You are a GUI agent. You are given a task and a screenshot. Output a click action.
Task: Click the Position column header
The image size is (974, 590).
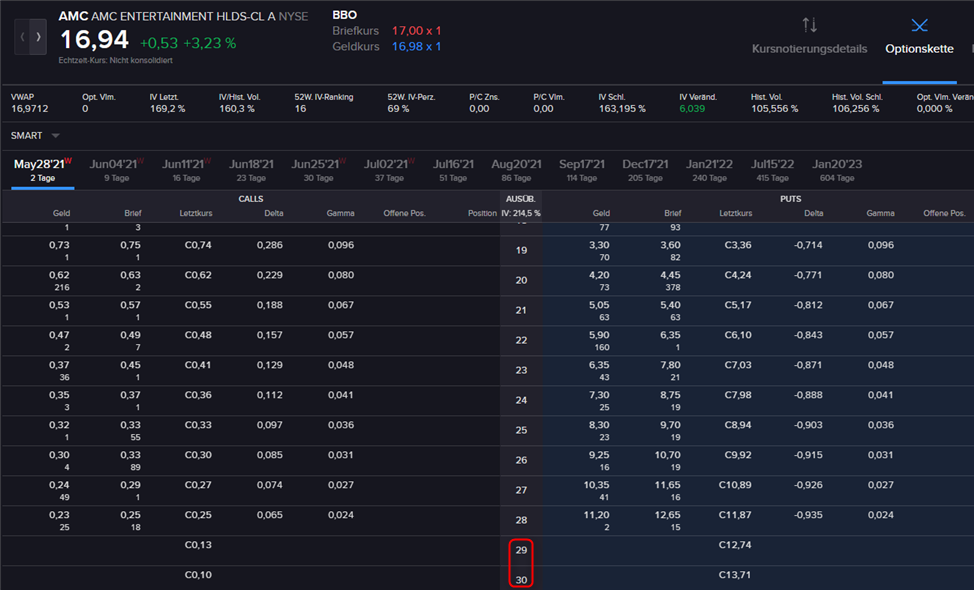point(482,213)
